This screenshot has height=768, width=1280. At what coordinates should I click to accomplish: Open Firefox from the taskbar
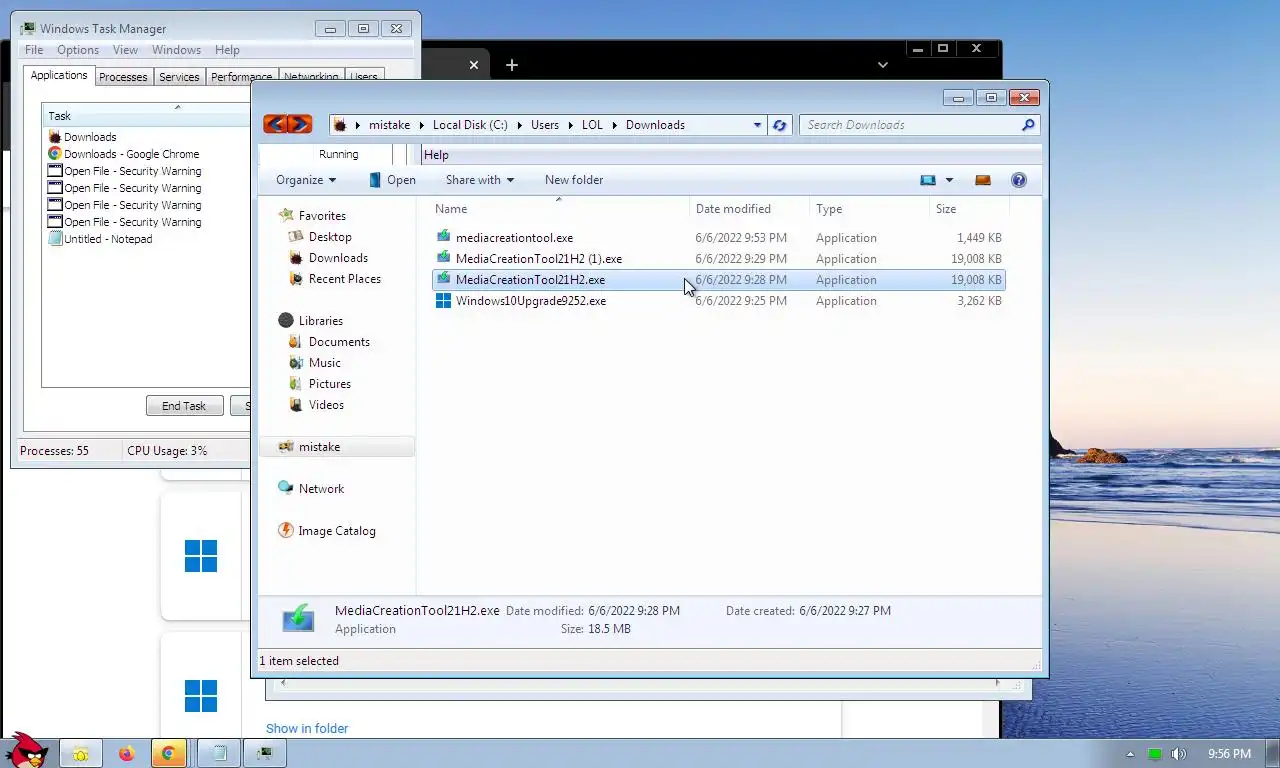[126, 754]
